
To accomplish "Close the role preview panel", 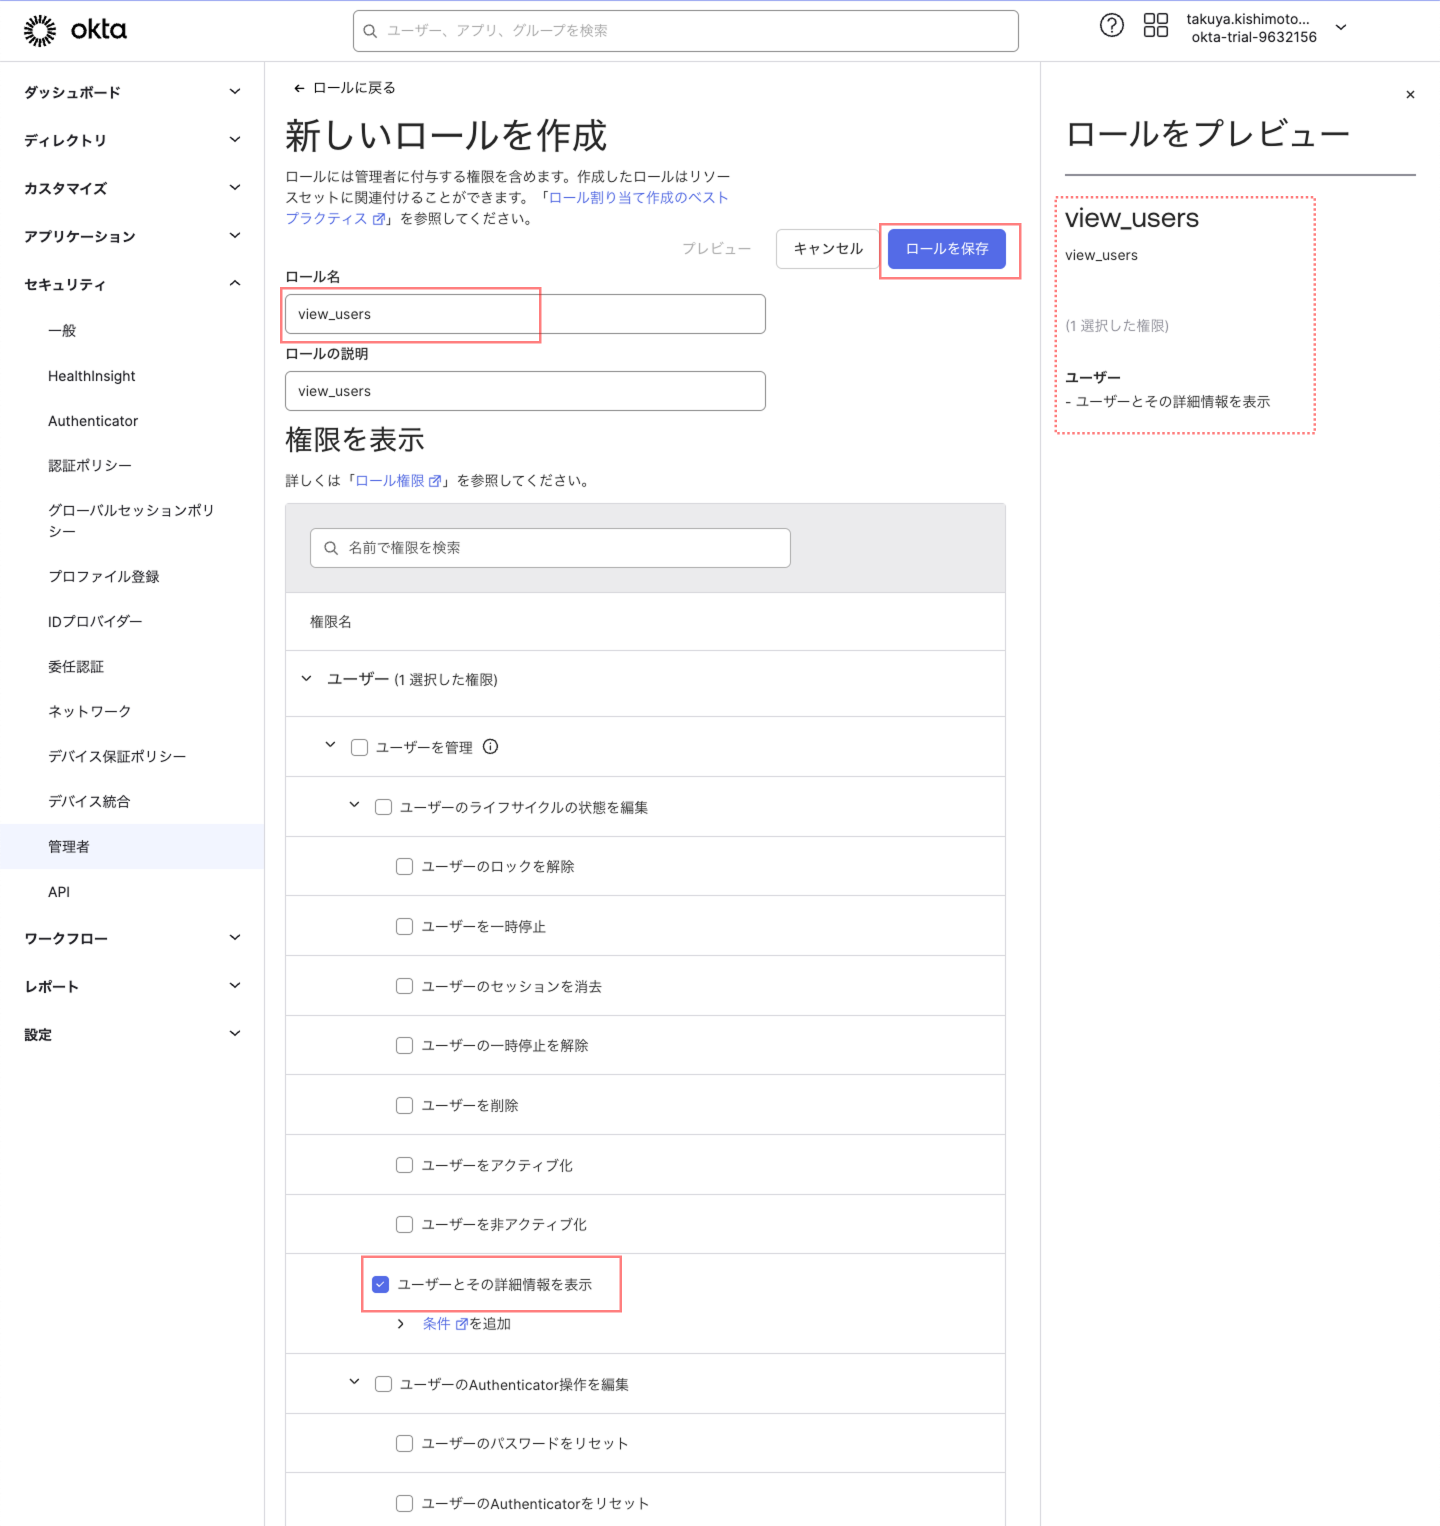I will (x=1410, y=95).
